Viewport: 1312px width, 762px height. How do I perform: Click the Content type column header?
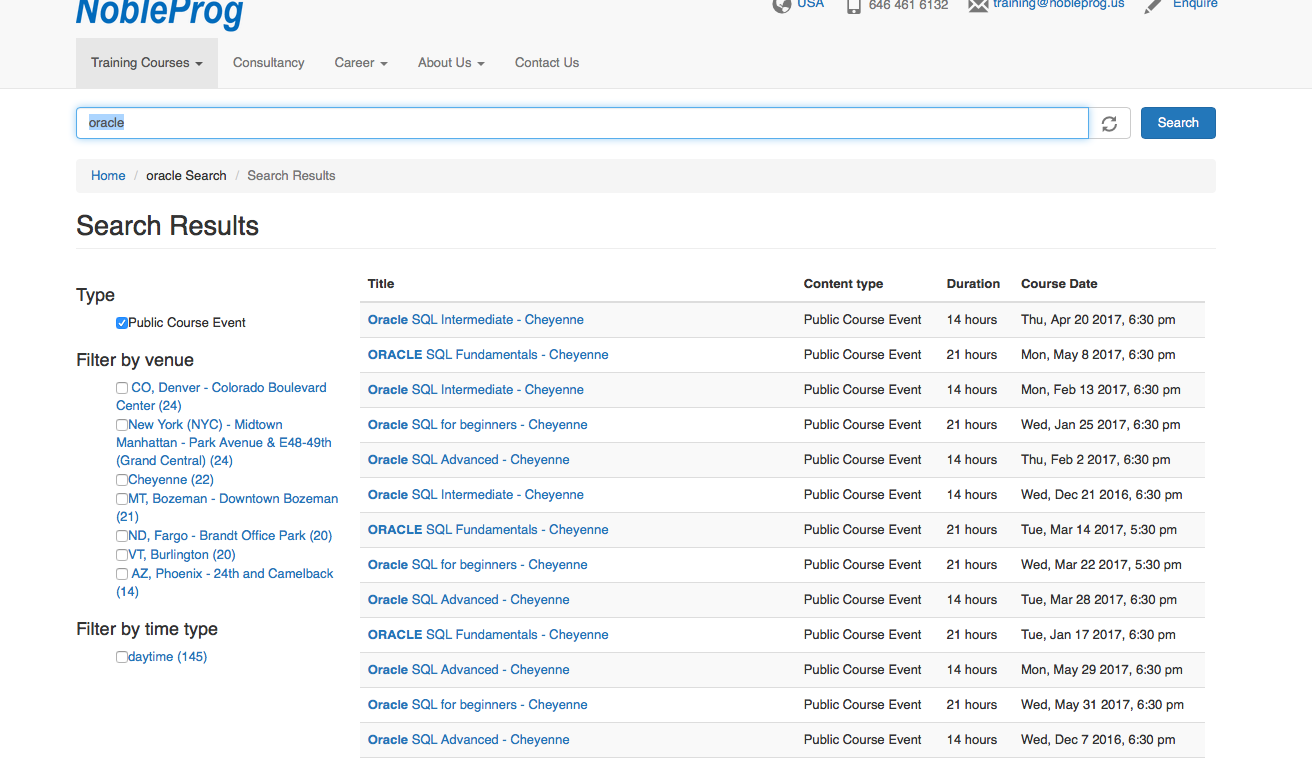pos(843,284)
